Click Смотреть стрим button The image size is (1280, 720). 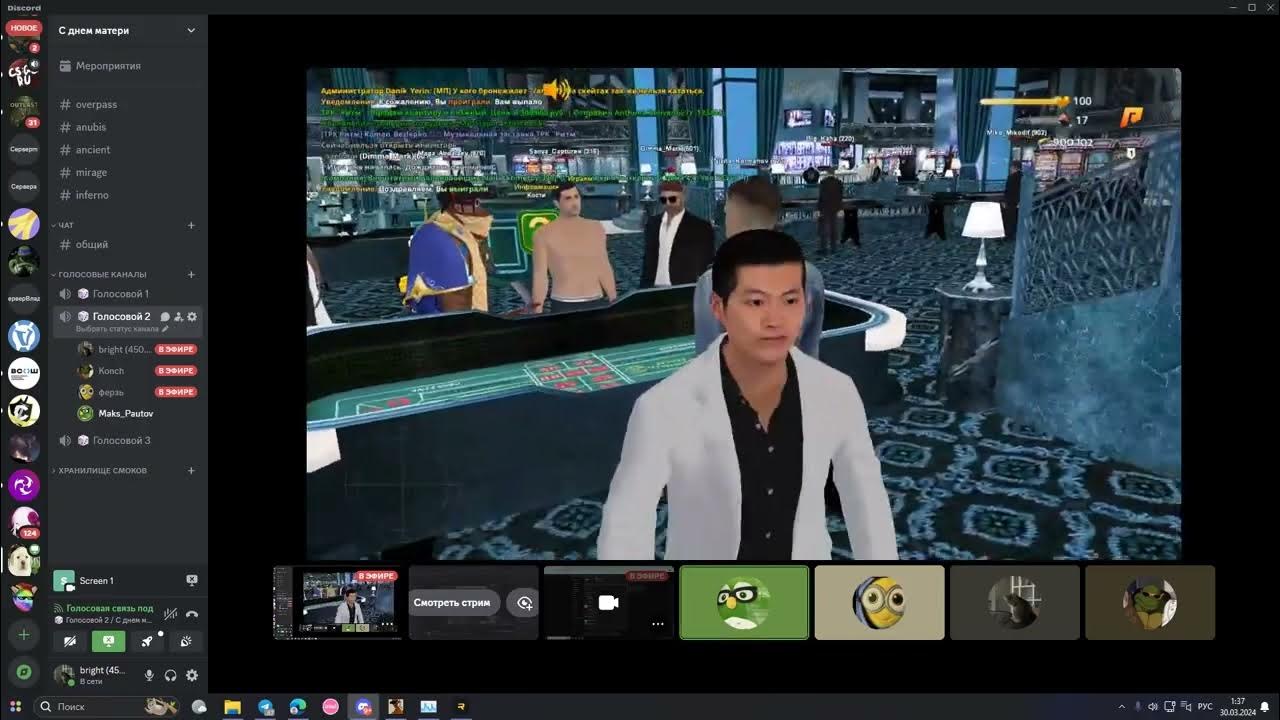pos(452,603)
